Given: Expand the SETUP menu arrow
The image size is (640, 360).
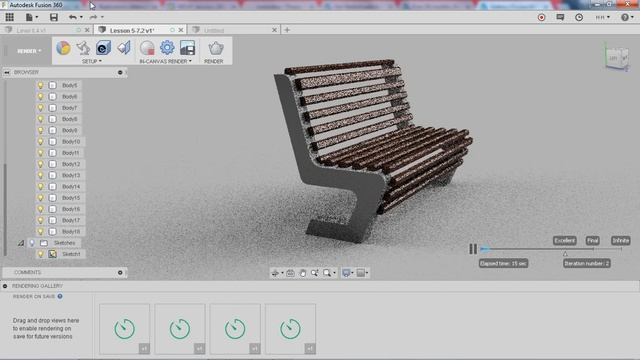Looking at the screenshot, I should (x=100, y=61).
